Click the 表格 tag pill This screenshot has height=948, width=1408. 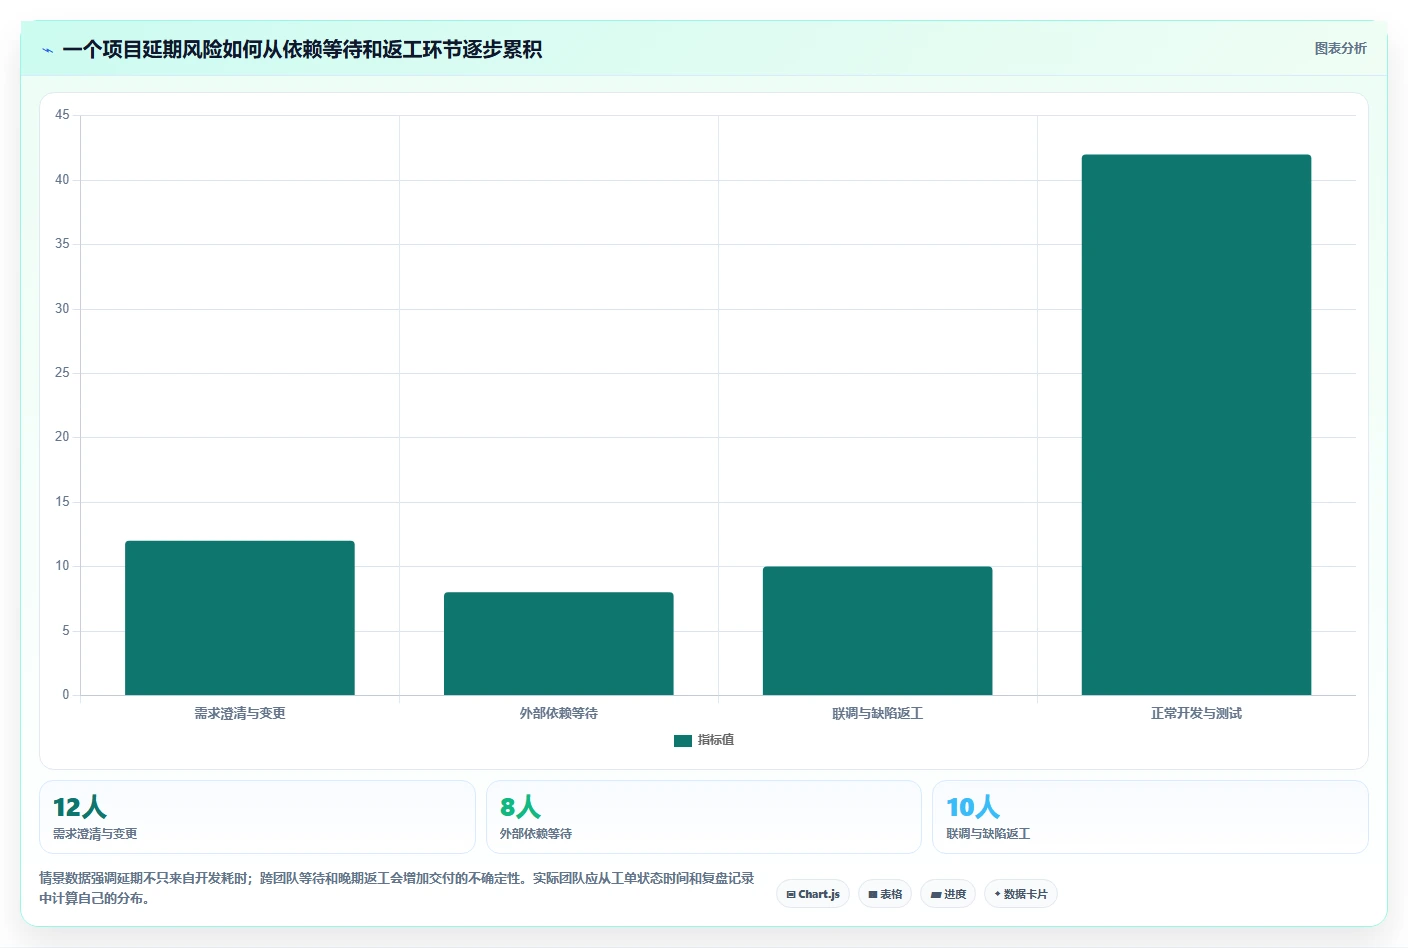coord(885,894)
